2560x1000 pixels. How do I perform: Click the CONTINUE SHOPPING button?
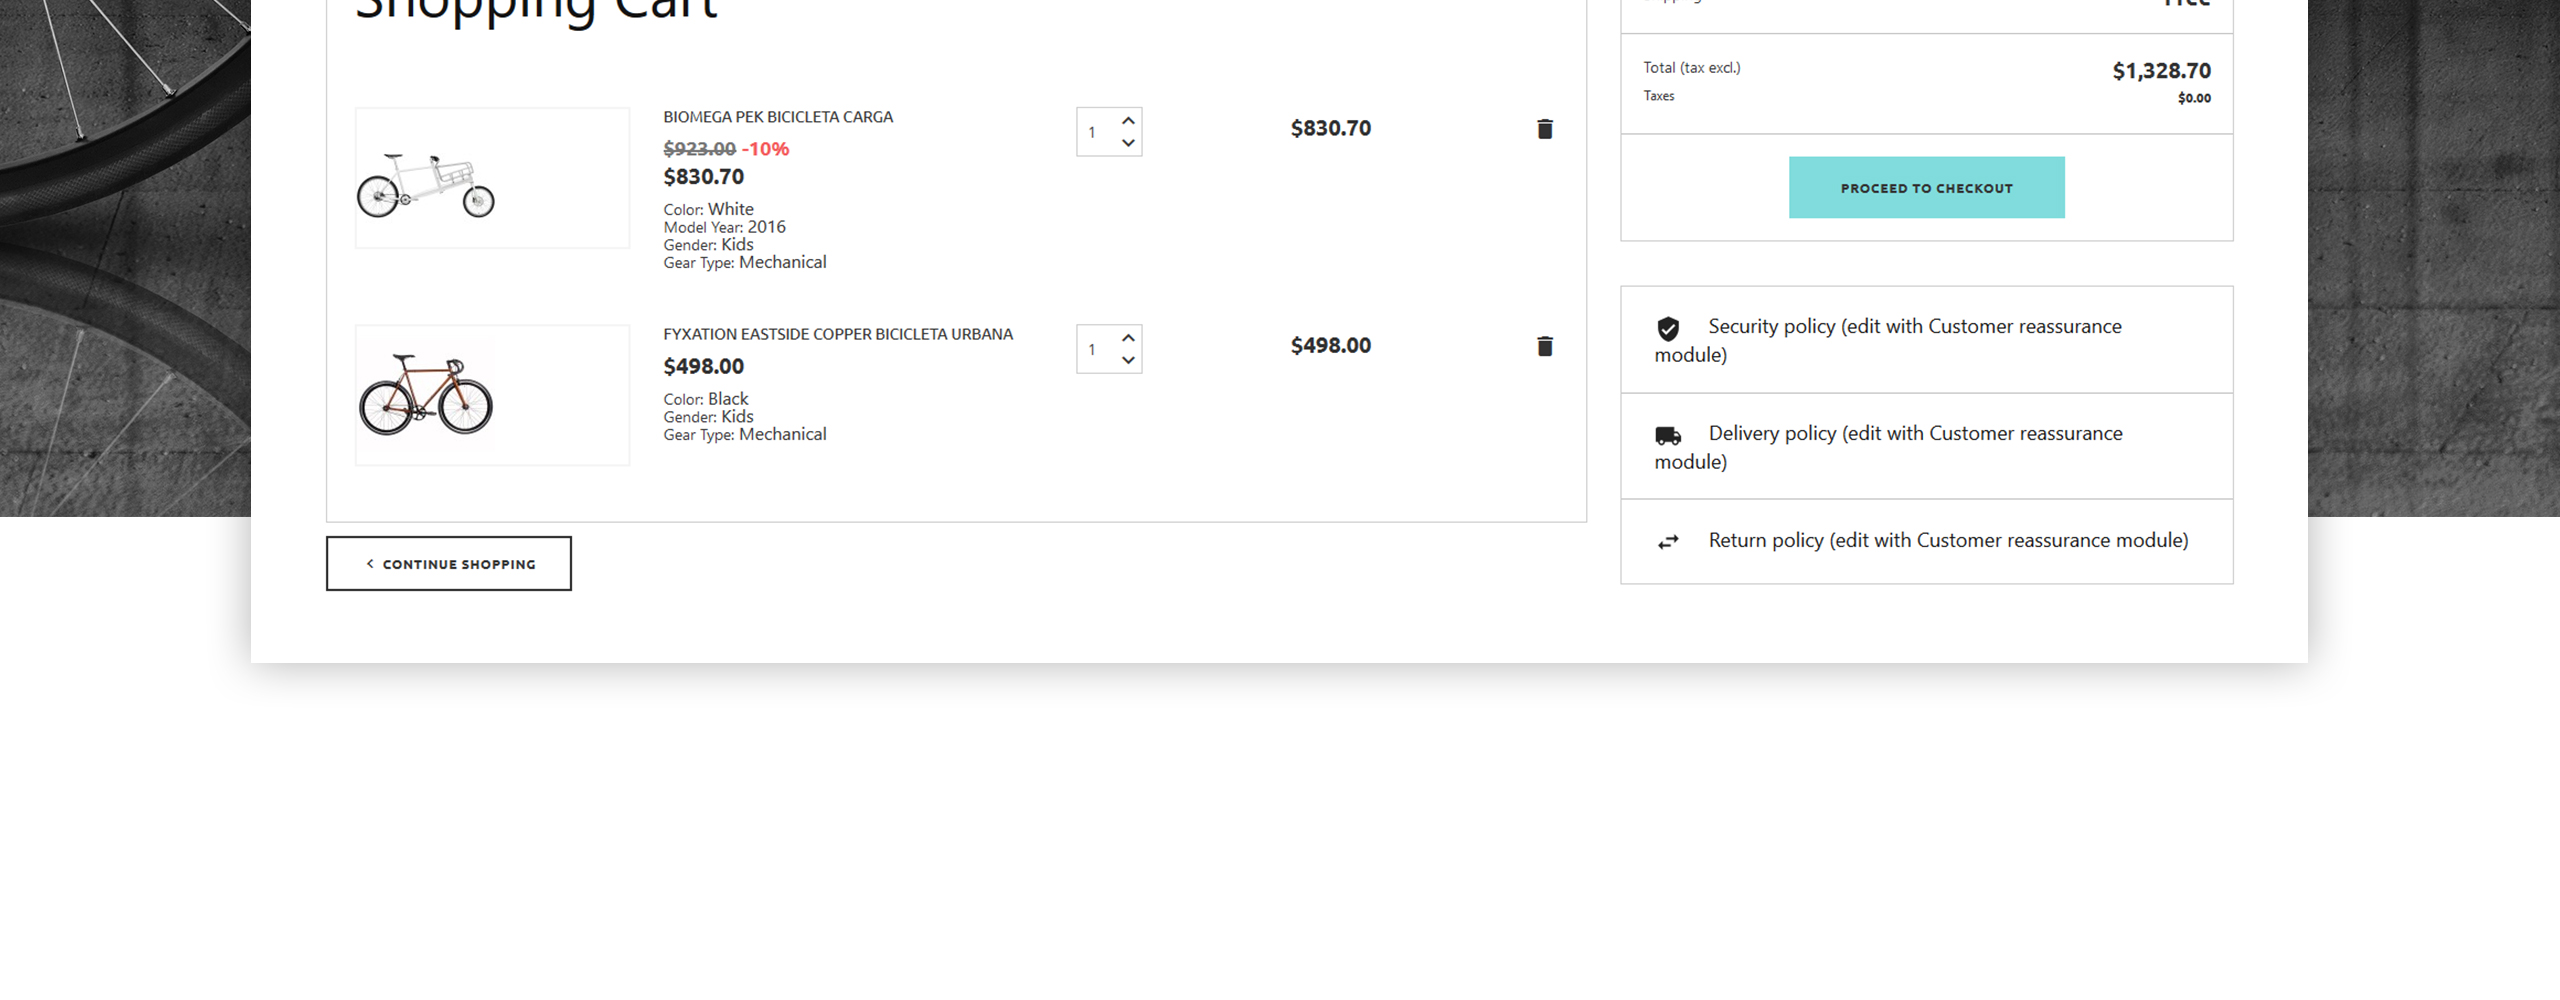(x=449, y=563)
